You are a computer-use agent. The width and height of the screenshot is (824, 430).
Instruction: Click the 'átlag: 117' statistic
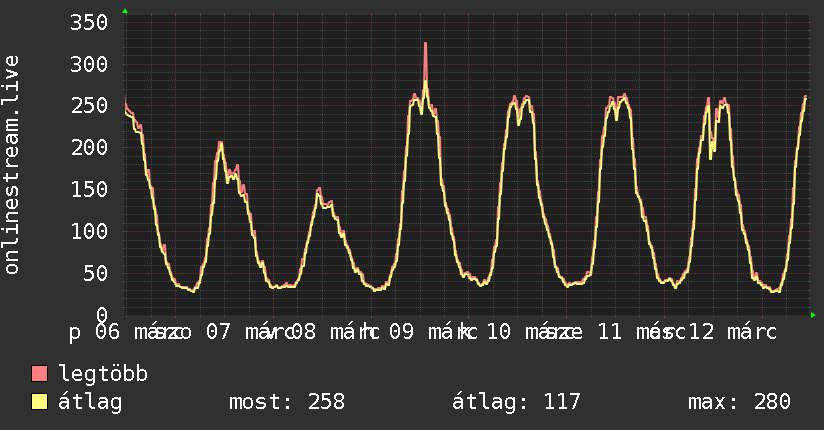(516, 402)
